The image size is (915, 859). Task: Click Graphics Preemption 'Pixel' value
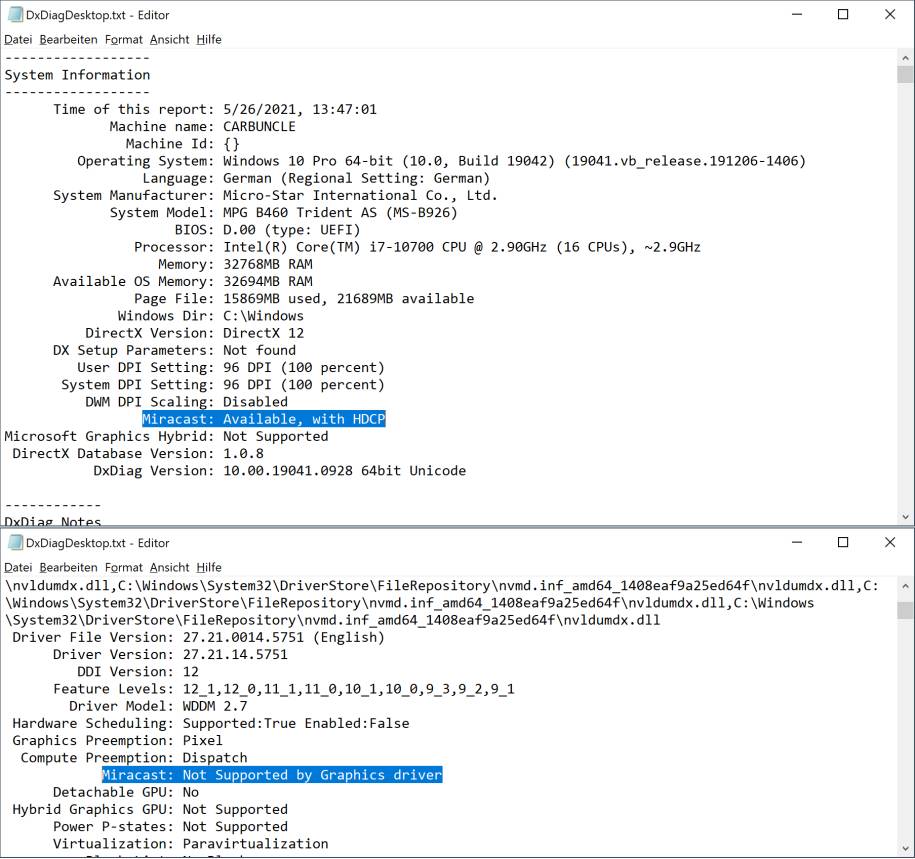coord(202,741)
